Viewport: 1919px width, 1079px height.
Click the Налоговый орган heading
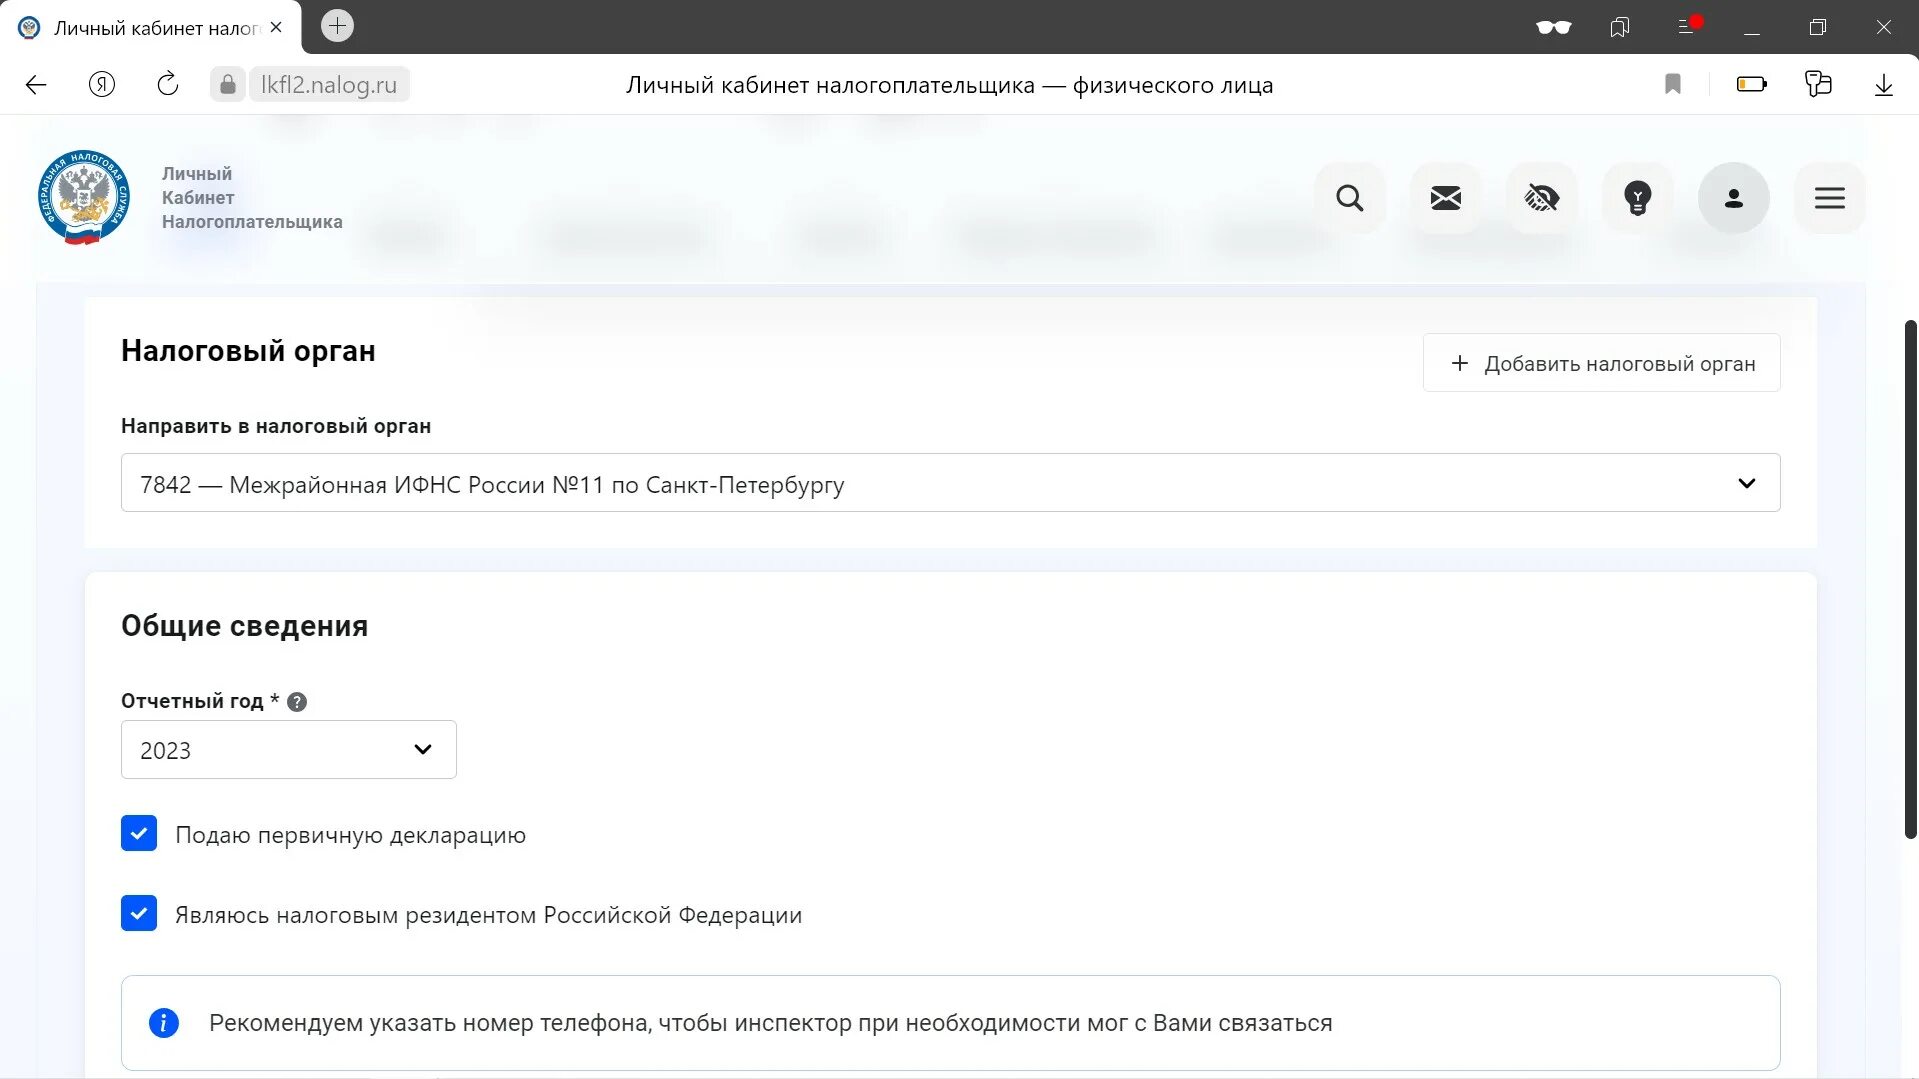click(x=248, y=351)
